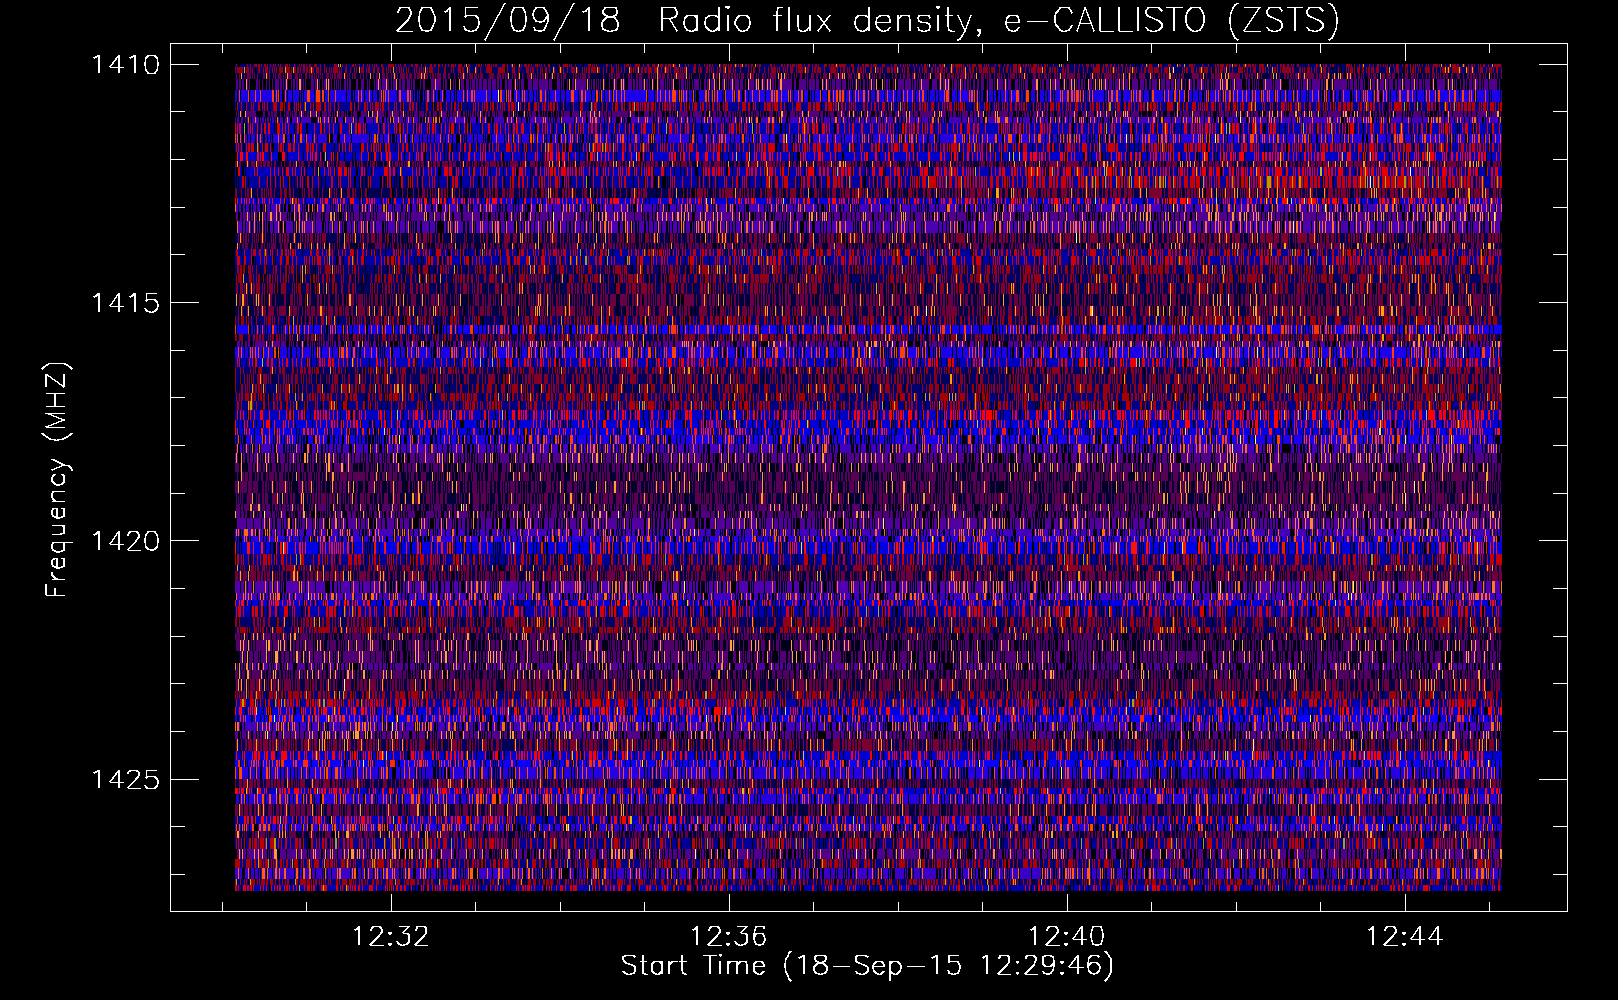The image size is (1618, 1000).
Task: Click the 12:44 time tick label
Action: (1405, 937)
